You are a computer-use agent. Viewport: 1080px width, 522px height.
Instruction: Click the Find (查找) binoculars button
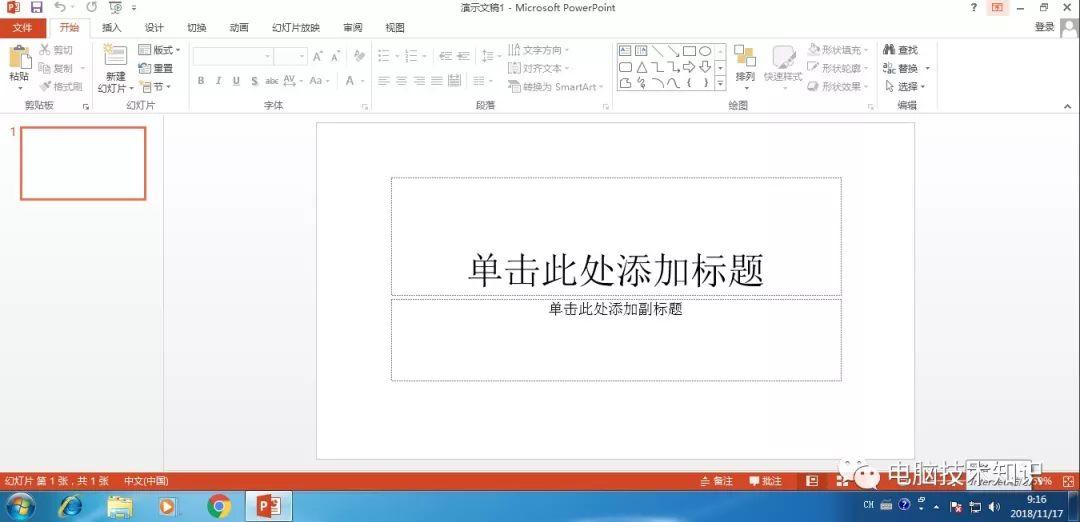900,50
